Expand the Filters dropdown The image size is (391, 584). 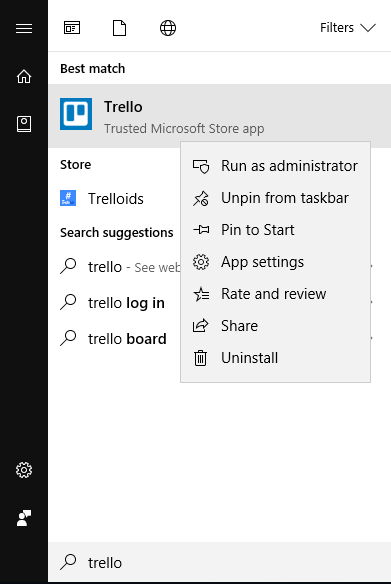(x=348, y=28)
